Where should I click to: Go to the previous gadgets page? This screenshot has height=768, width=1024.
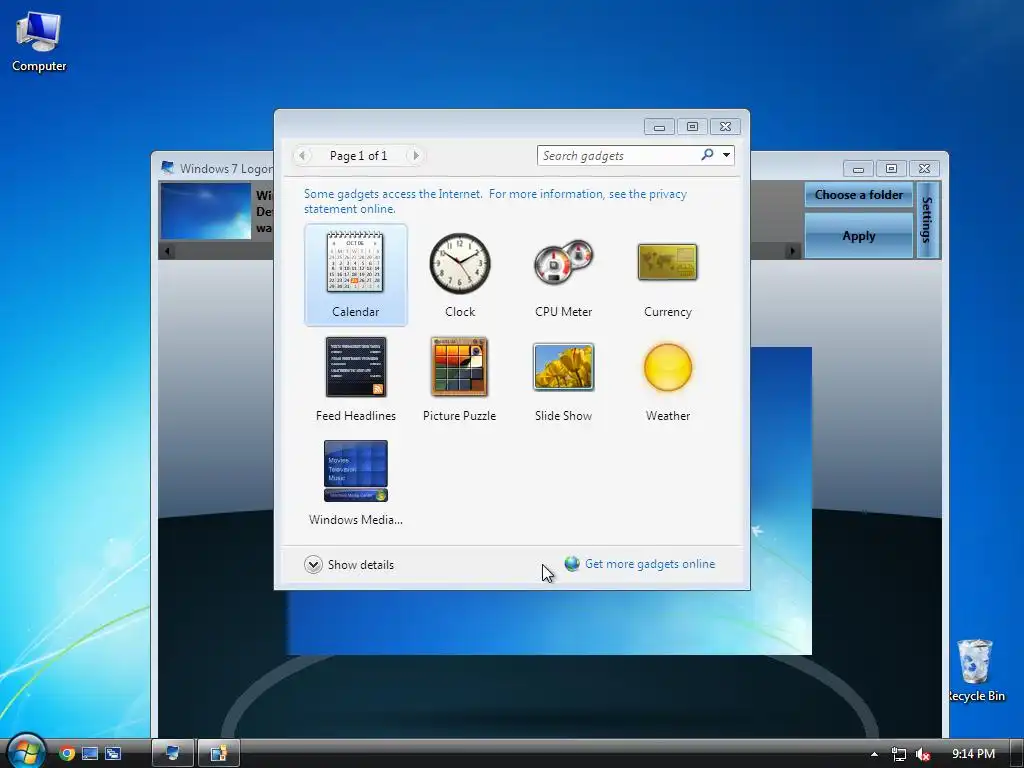coord(302,155)
